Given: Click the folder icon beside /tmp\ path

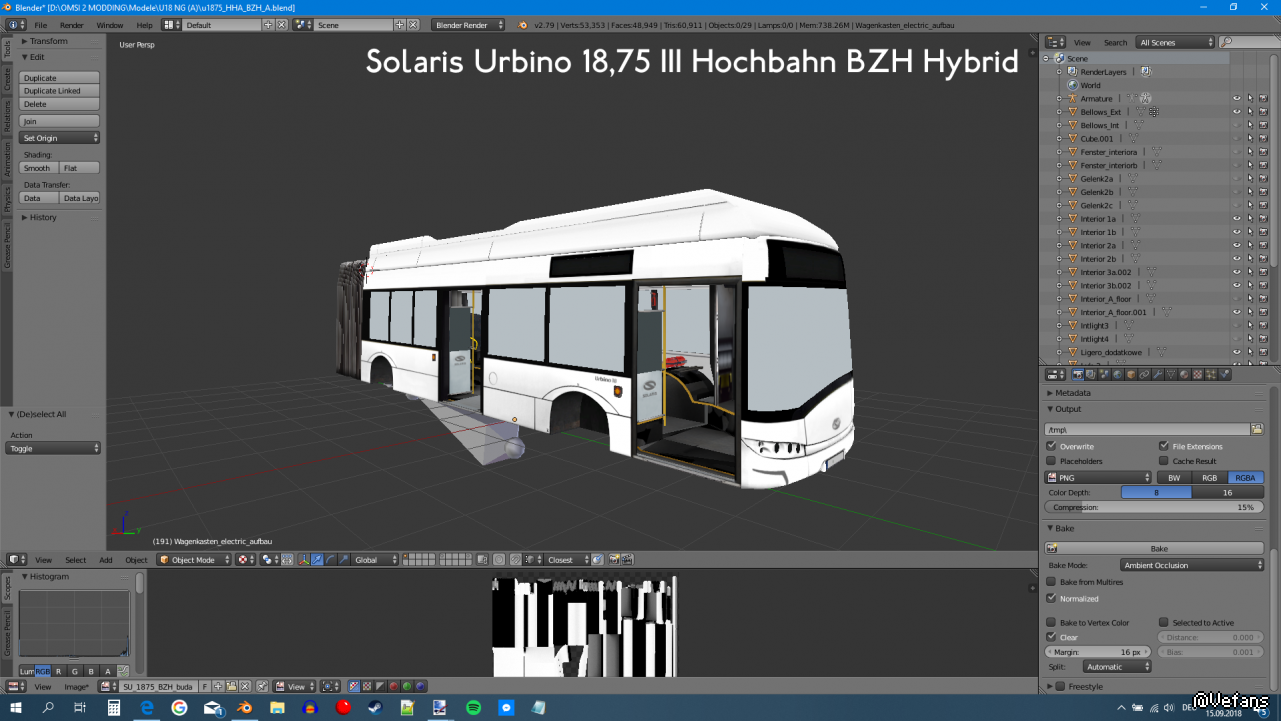Looking at the screenshot, I should [1257, 429].
